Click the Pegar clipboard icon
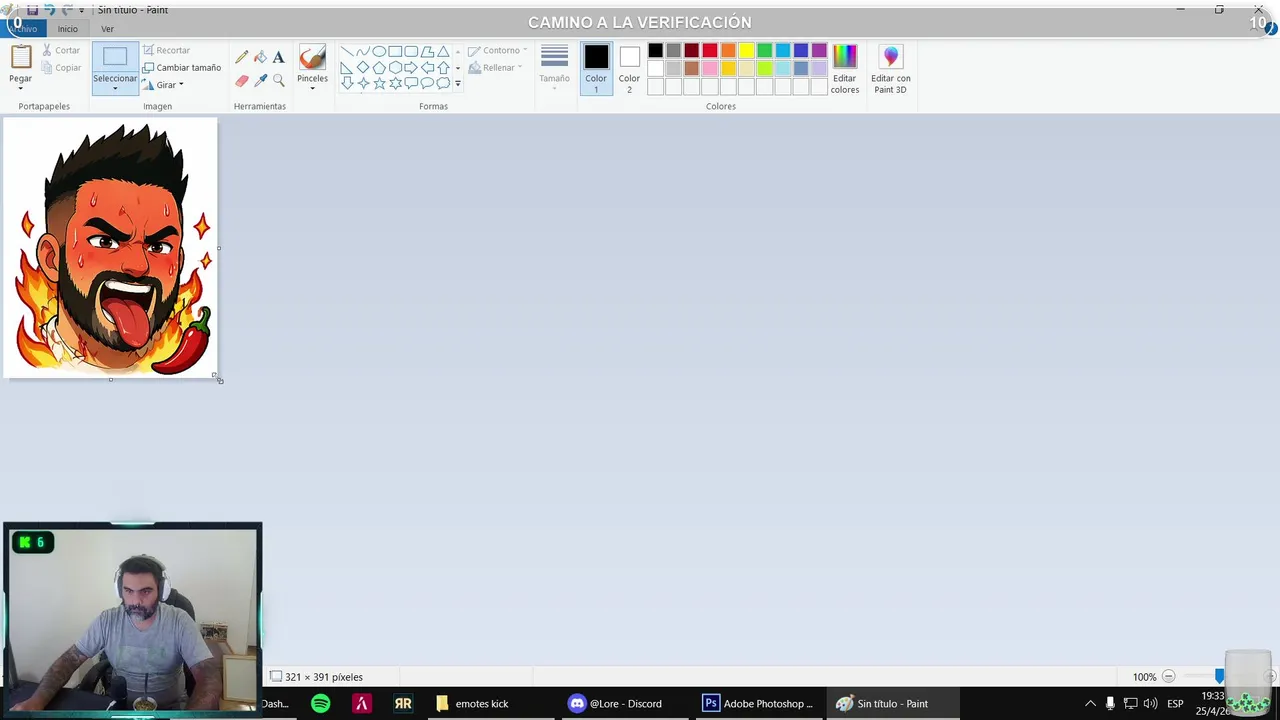This screenshot has height=720, width=1280. click(20, 57)
